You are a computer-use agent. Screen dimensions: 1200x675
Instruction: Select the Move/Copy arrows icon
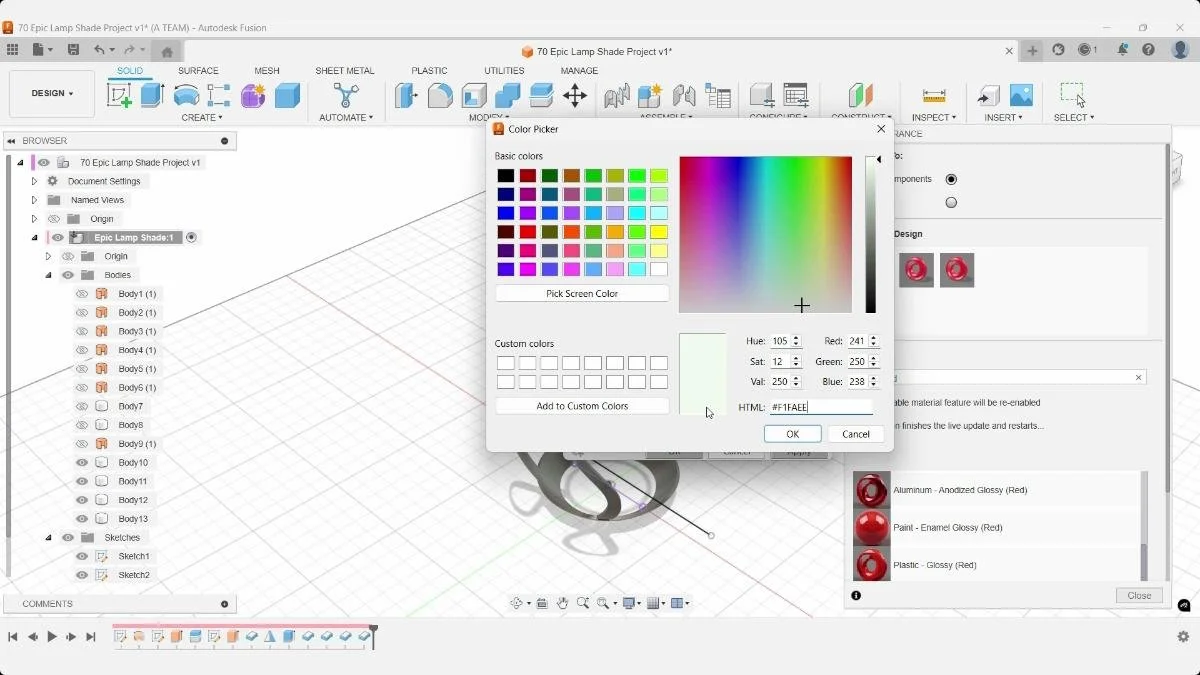pyautogui.click(x=575, y=95)
